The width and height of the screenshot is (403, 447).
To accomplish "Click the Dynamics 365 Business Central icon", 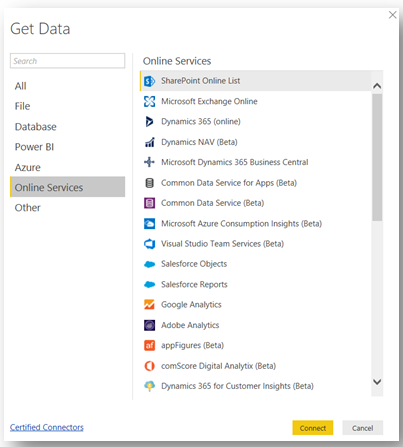I will pos(149,162).
